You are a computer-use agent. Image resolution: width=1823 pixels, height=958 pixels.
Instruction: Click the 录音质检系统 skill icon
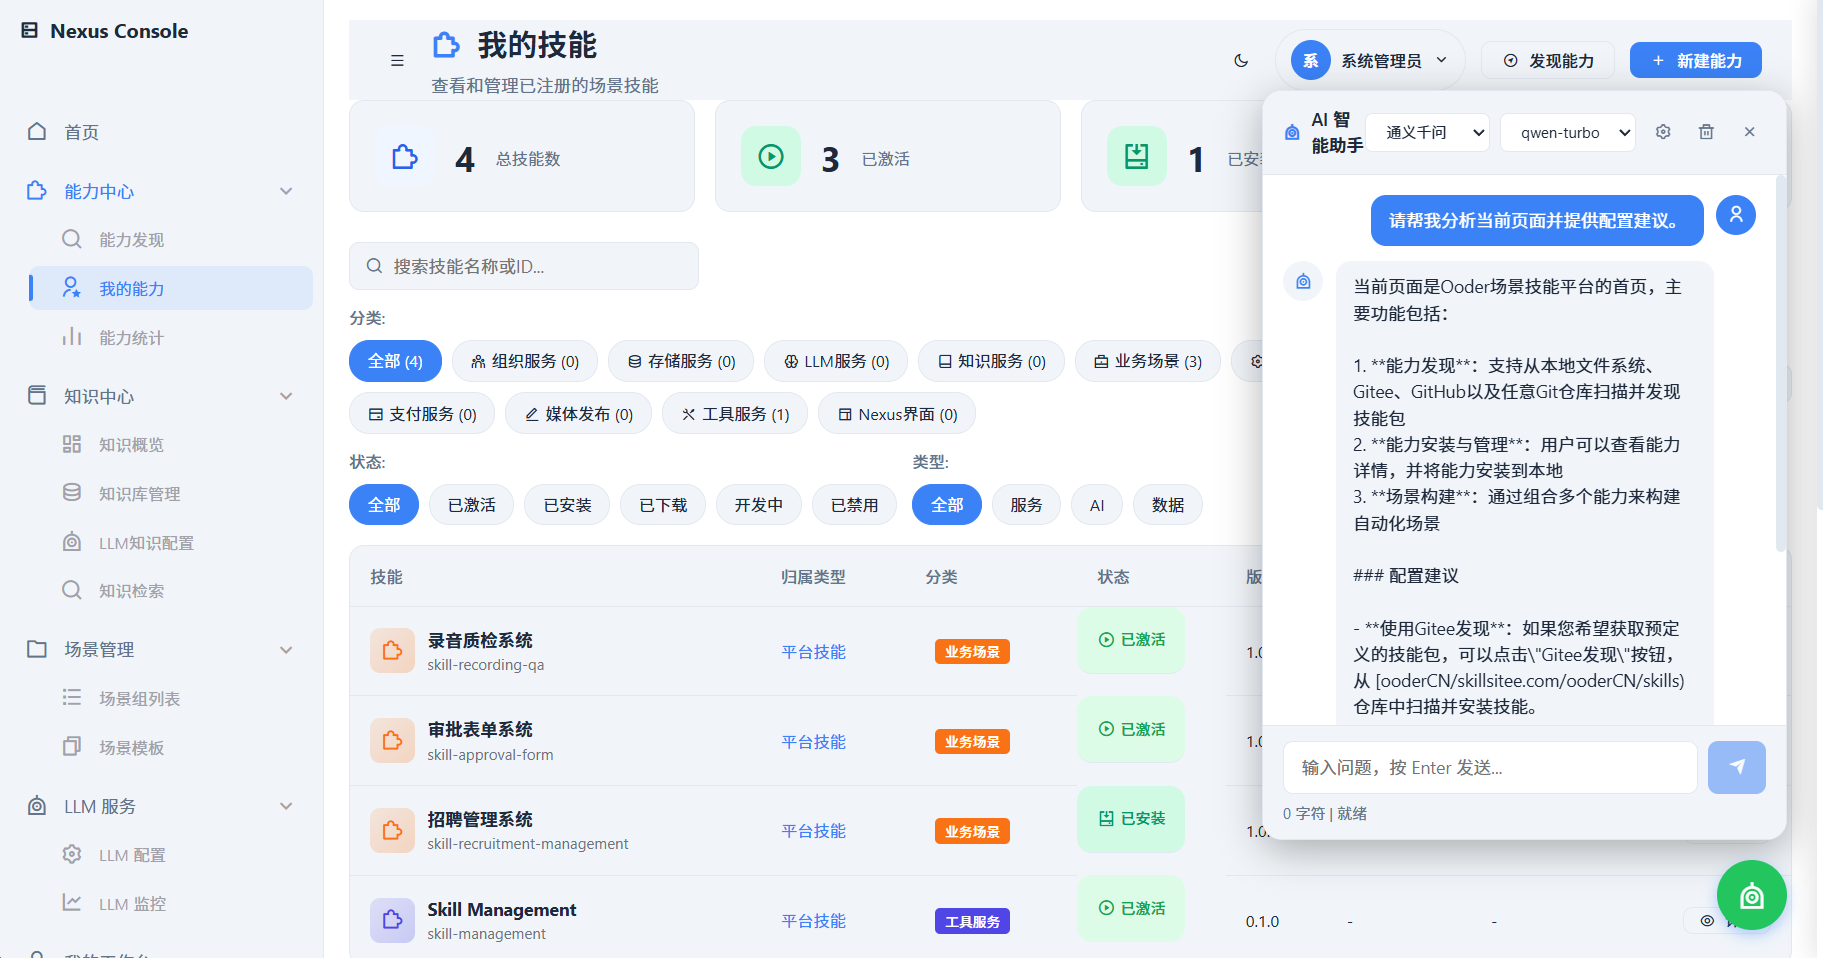pos(392,650)
